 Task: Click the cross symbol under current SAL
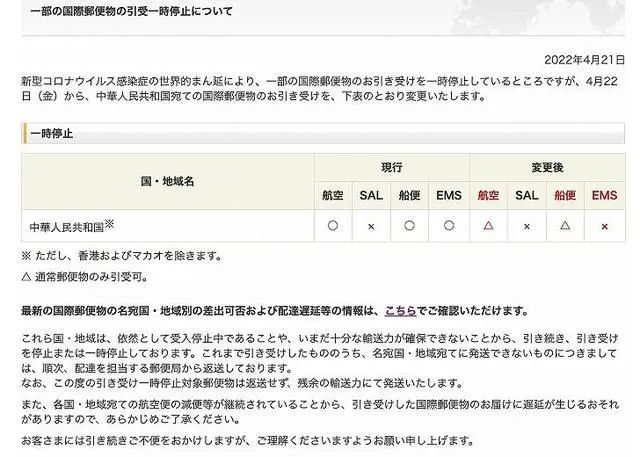371,227
